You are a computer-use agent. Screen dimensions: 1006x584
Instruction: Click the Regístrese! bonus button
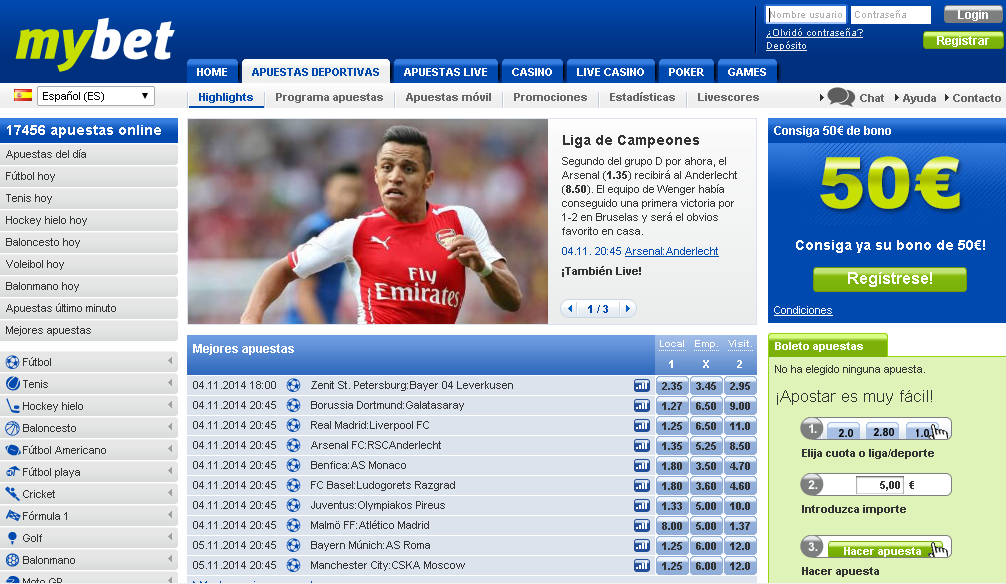click(890, 279)
